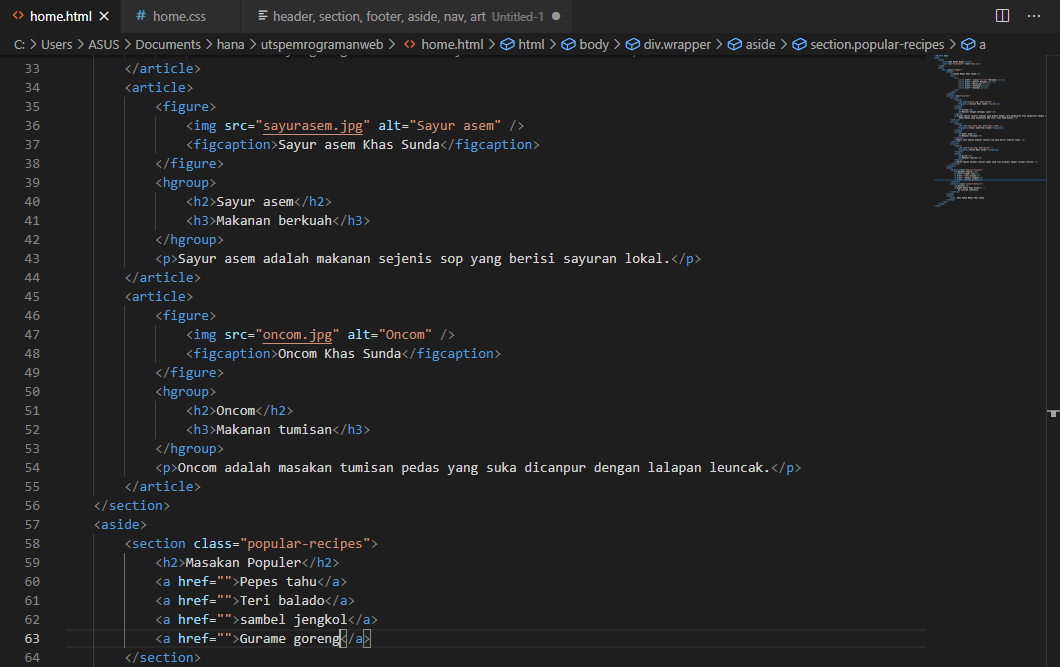
Task: Click the 'Oncom adalah masakan tumisan' paragraph
Action: click(473, 468)
